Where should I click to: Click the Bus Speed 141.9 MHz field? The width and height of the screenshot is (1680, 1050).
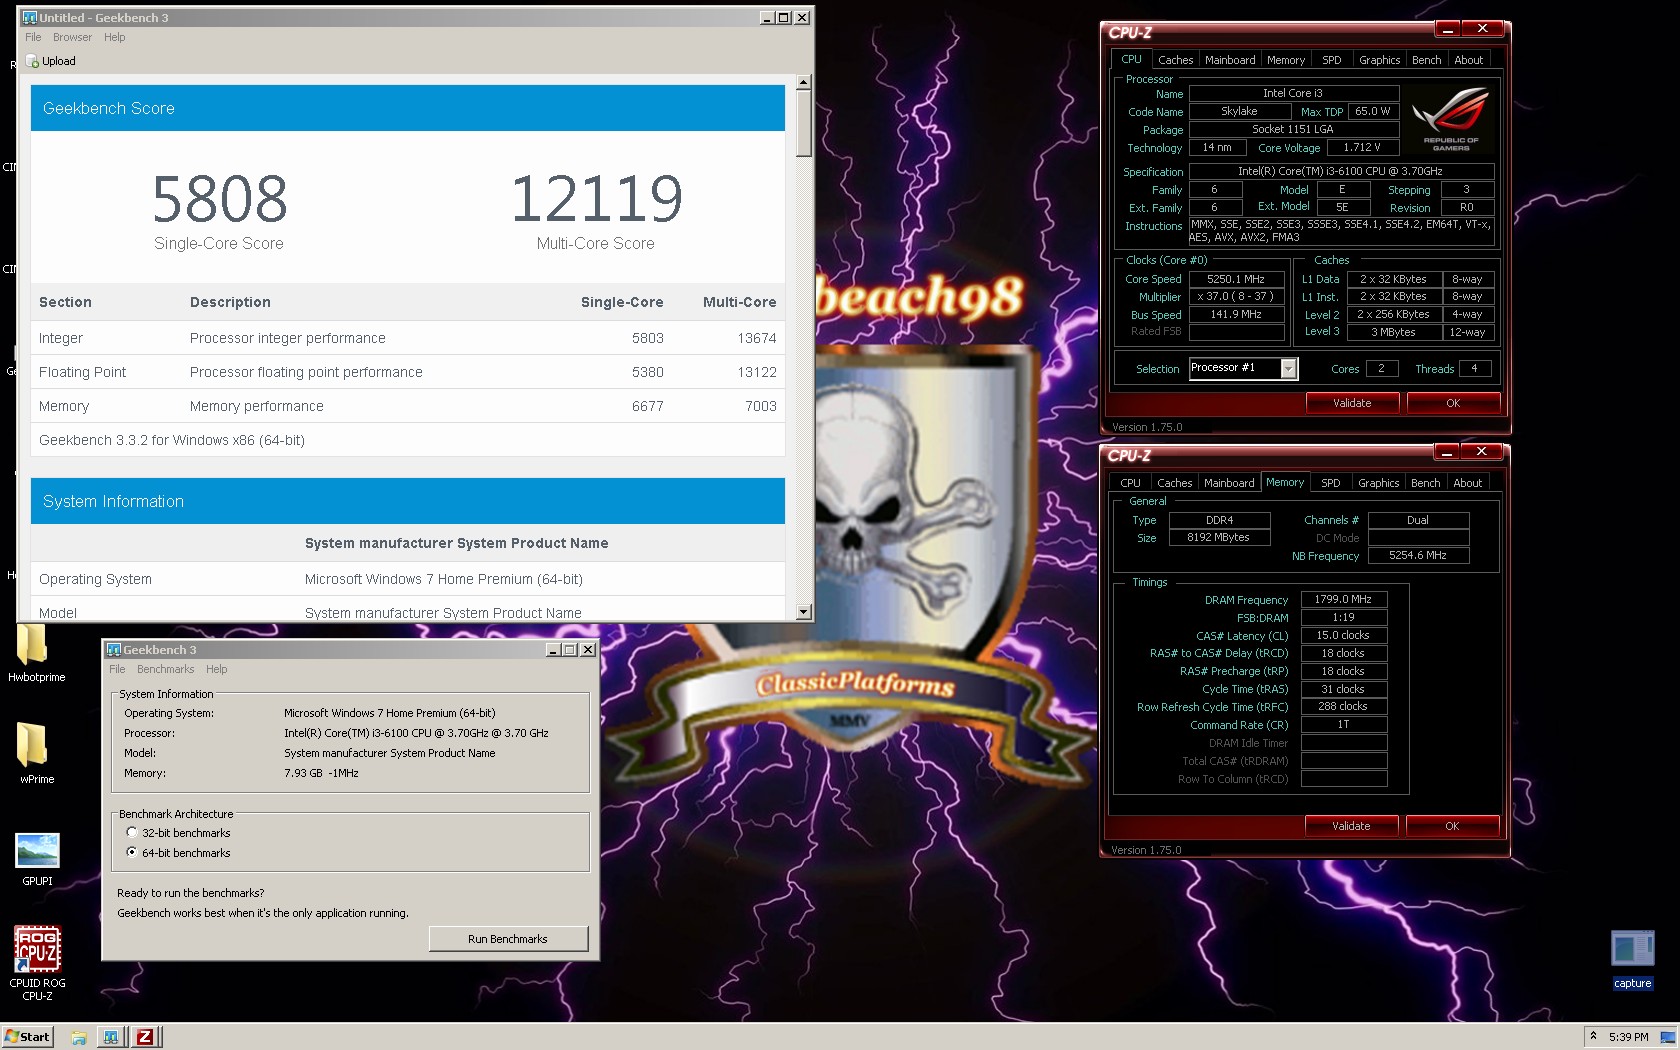point(1235,314)
